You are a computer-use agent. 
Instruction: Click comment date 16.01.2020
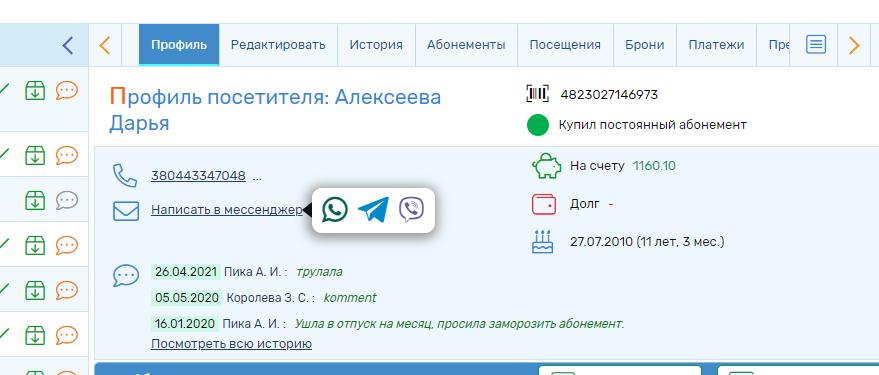[x=185, y=323]
